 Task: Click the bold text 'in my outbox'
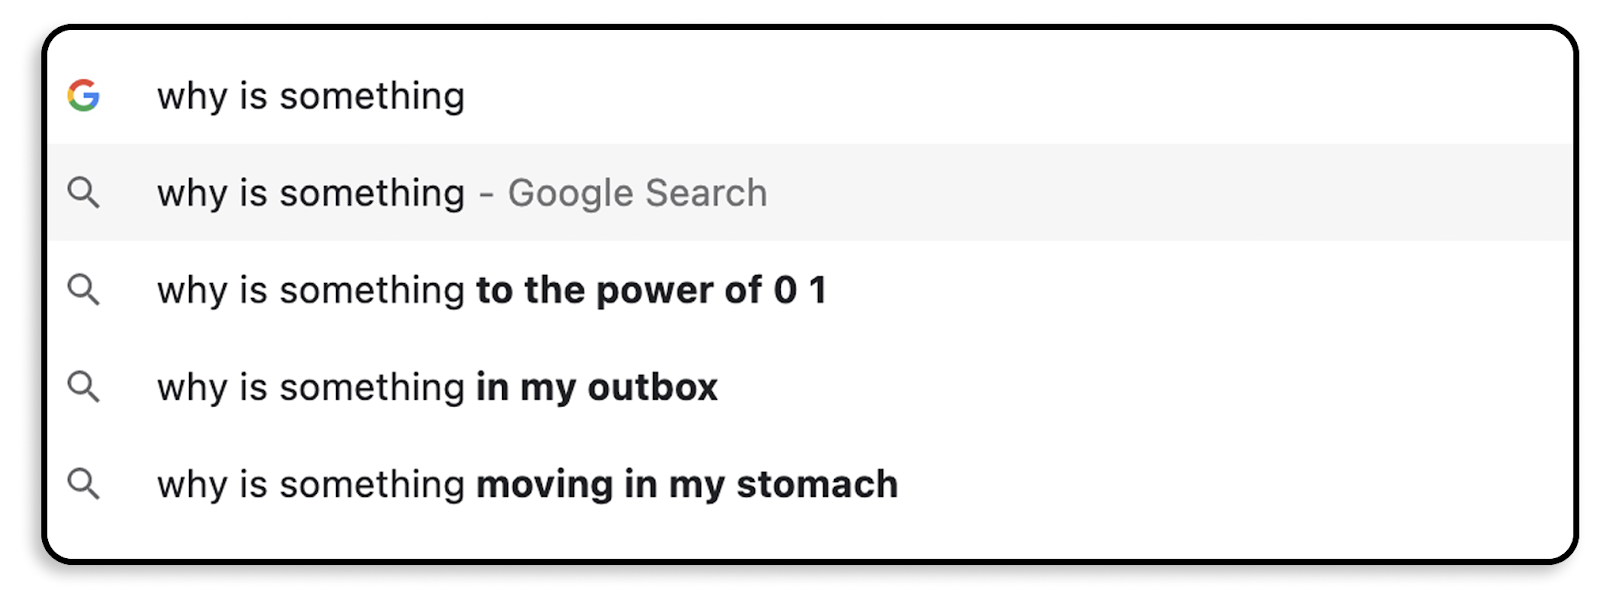[595, 387]
